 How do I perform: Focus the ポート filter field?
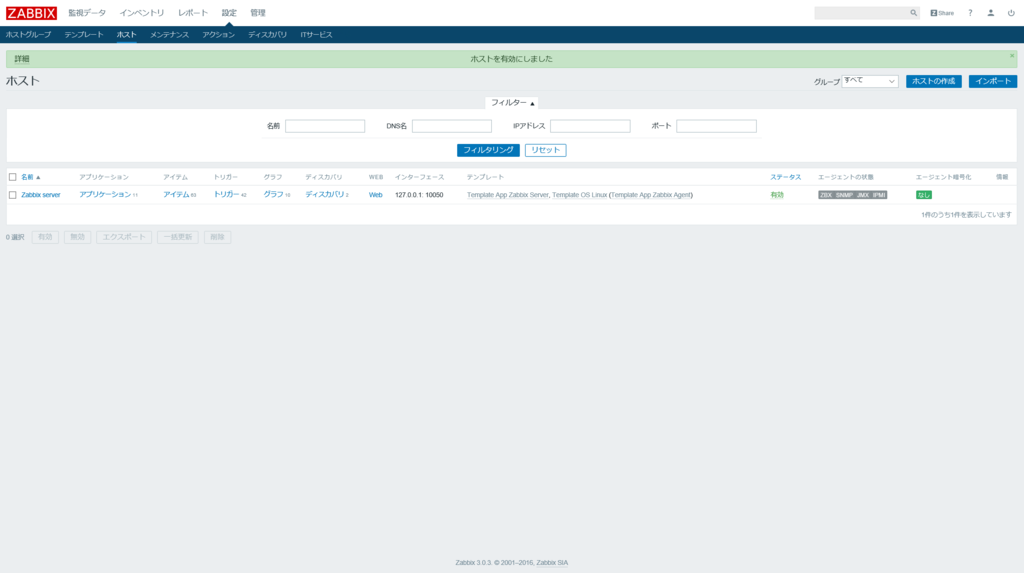coord(716,126)
